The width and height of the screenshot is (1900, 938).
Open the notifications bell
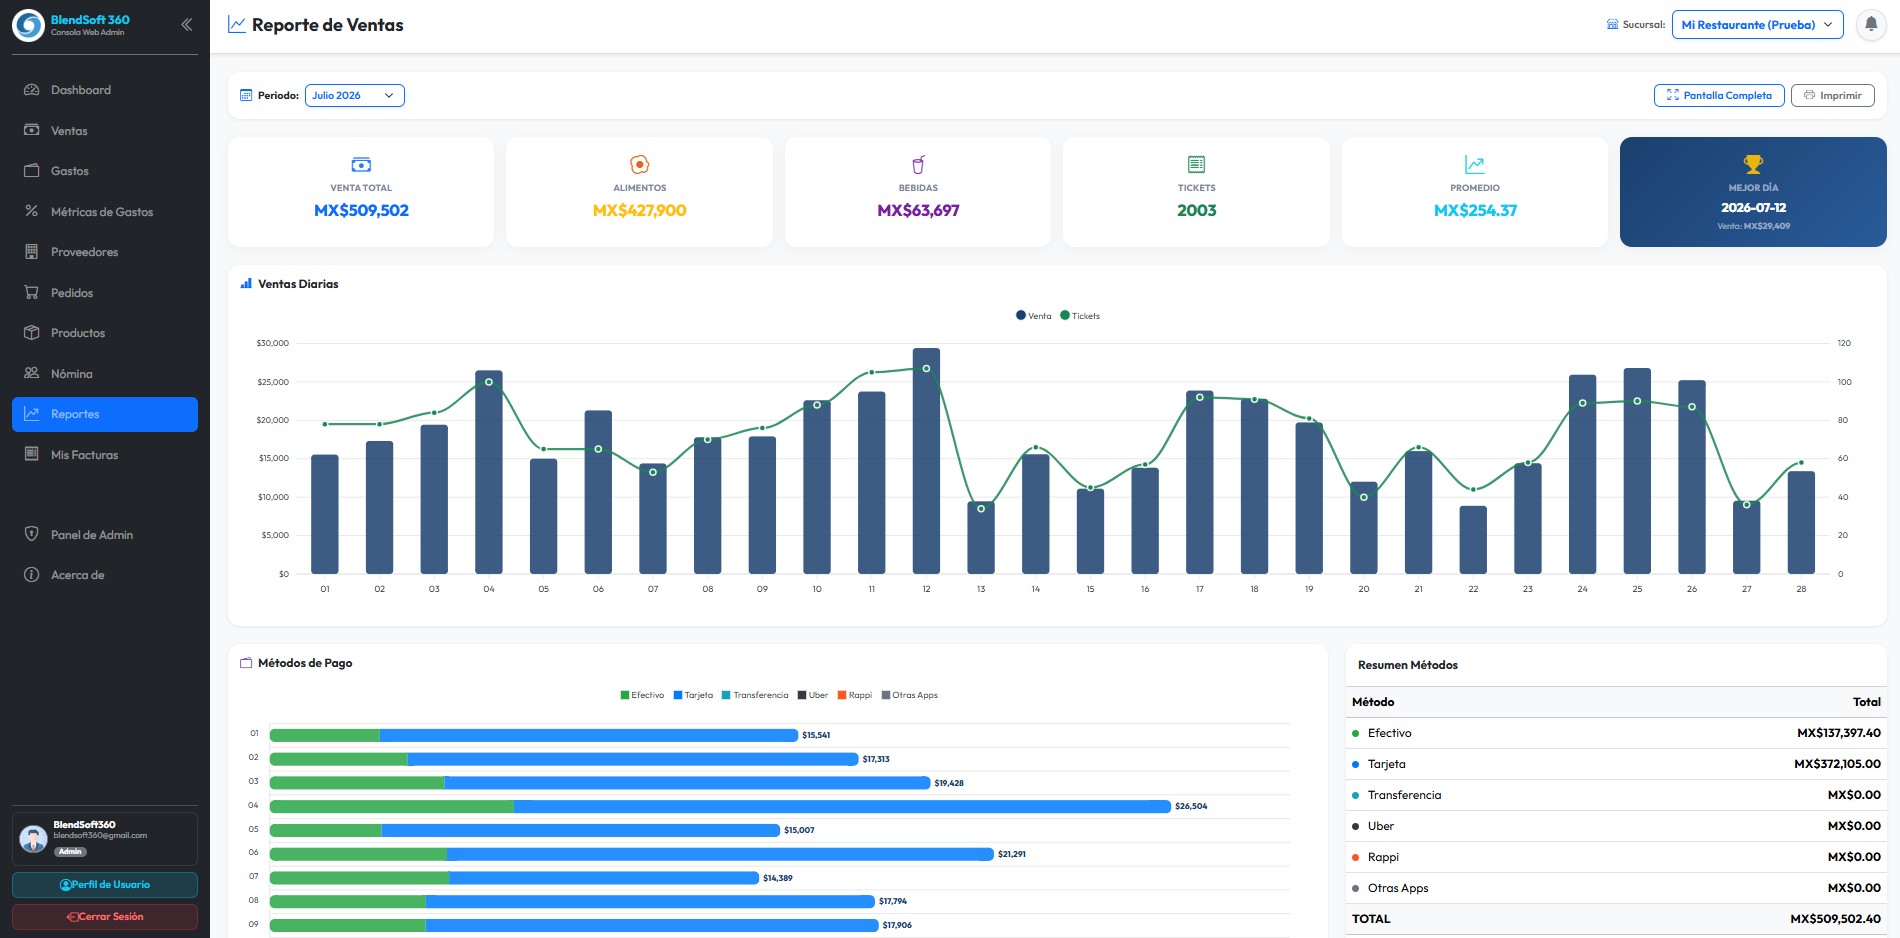coord(1870,25)
